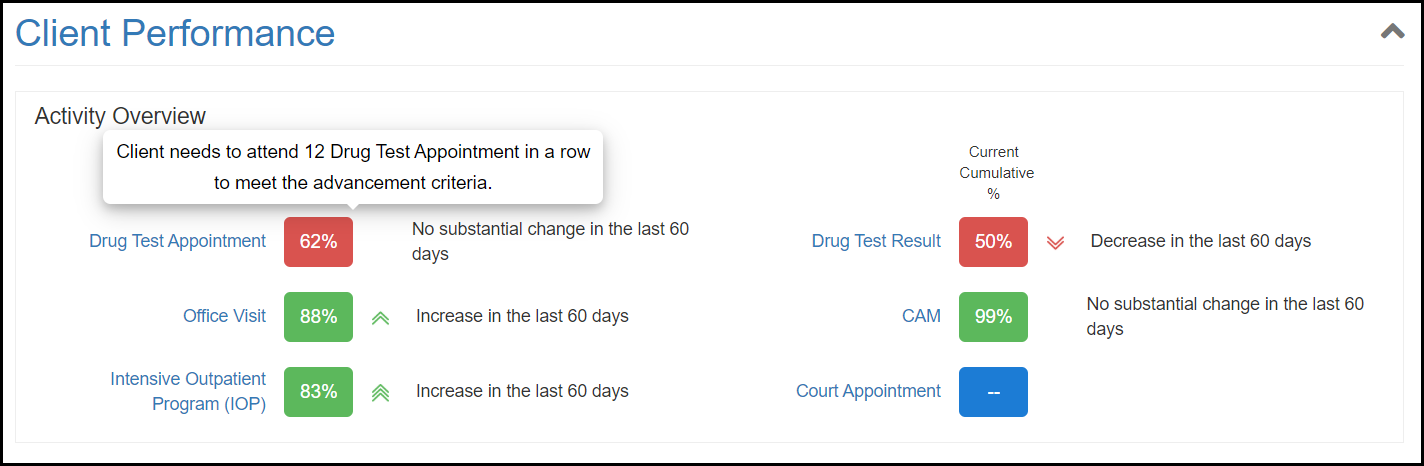
Task: Open the Drug Test Appointment link
Action: coord(177,241)
